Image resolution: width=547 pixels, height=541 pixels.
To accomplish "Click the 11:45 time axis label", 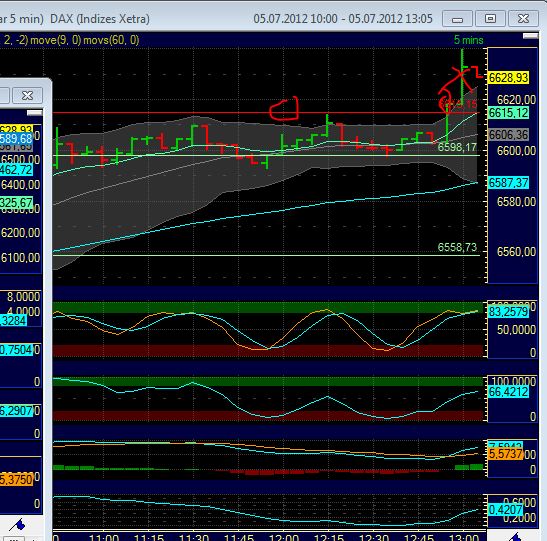I will [239, 537].
